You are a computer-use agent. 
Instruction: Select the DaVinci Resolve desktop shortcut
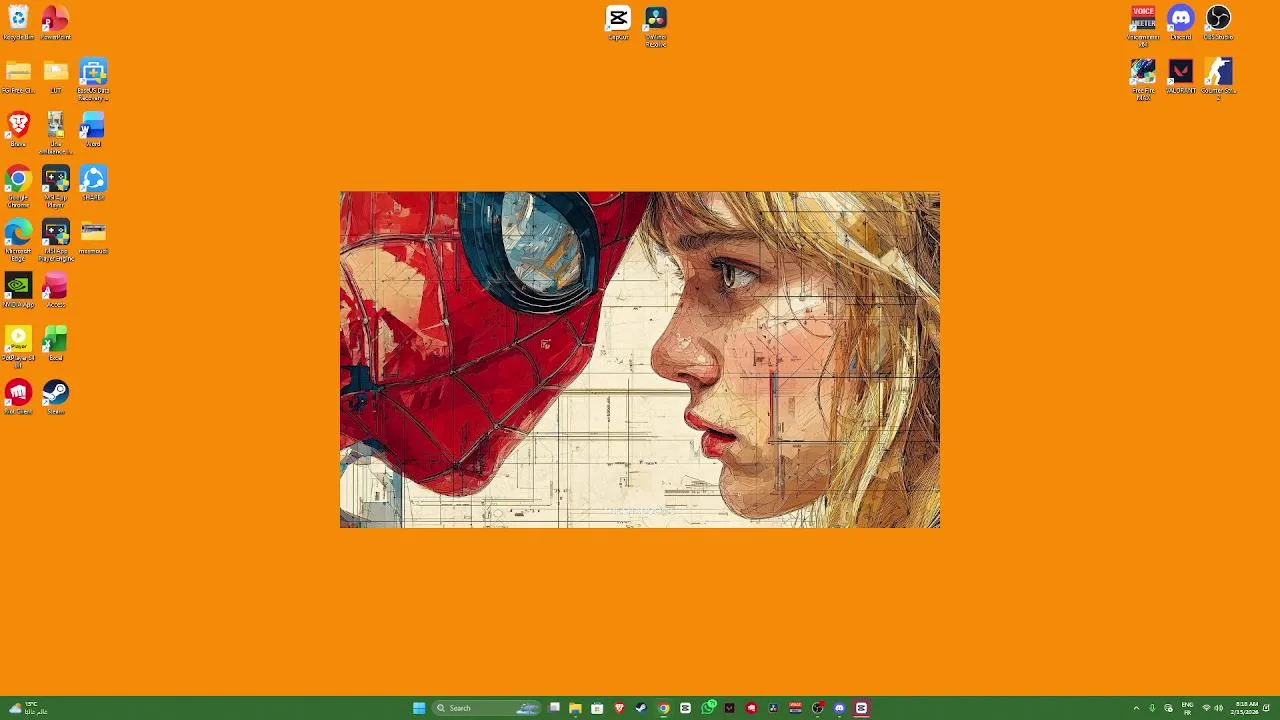656,27
